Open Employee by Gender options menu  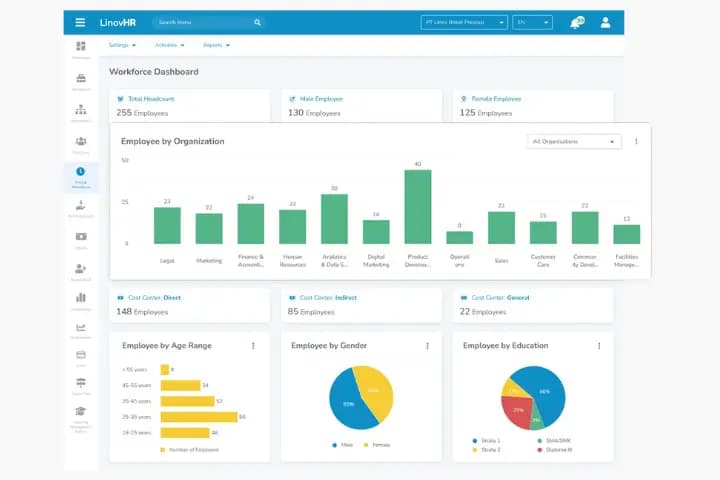pos(428,345)
